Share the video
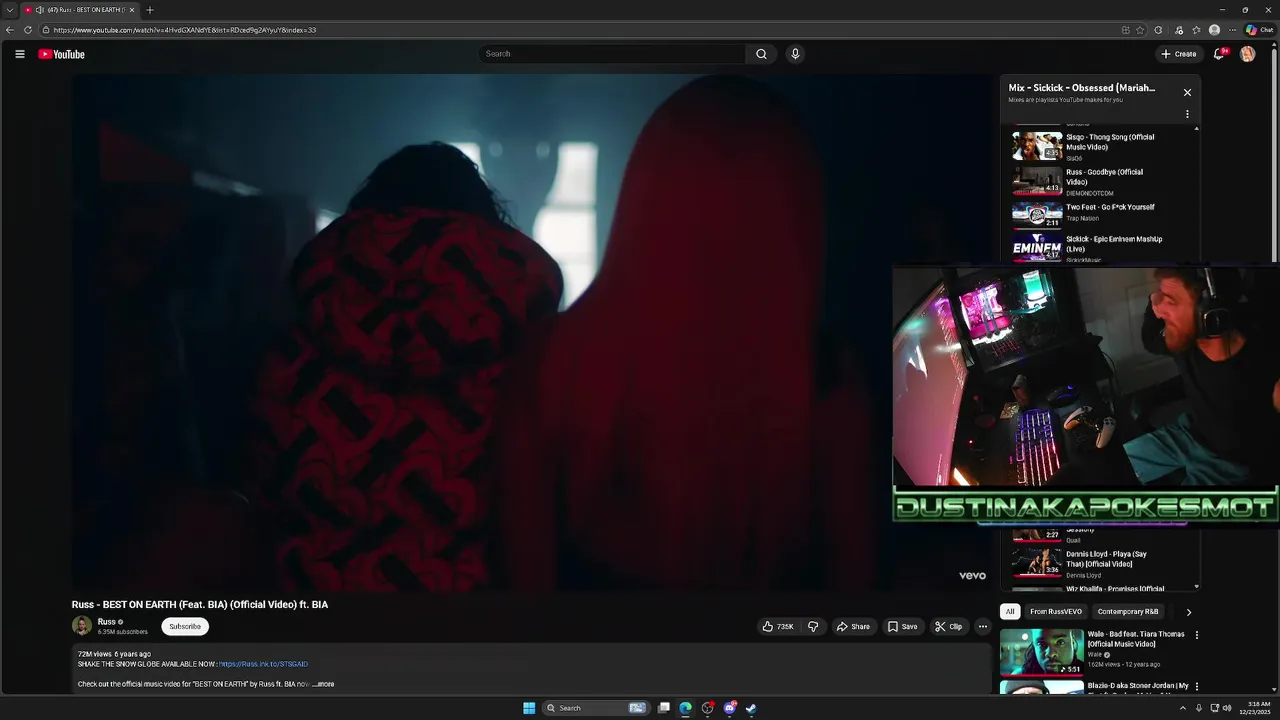The image size is (1280, 720). 853,627
